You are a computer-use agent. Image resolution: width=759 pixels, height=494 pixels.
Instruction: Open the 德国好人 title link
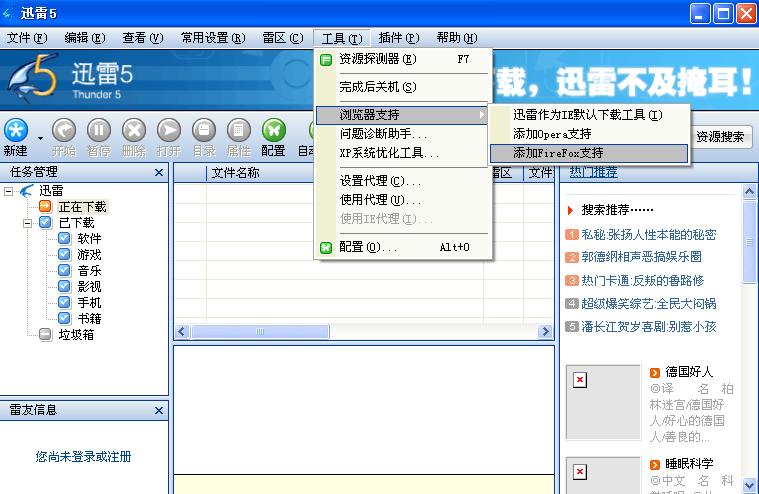689,372
